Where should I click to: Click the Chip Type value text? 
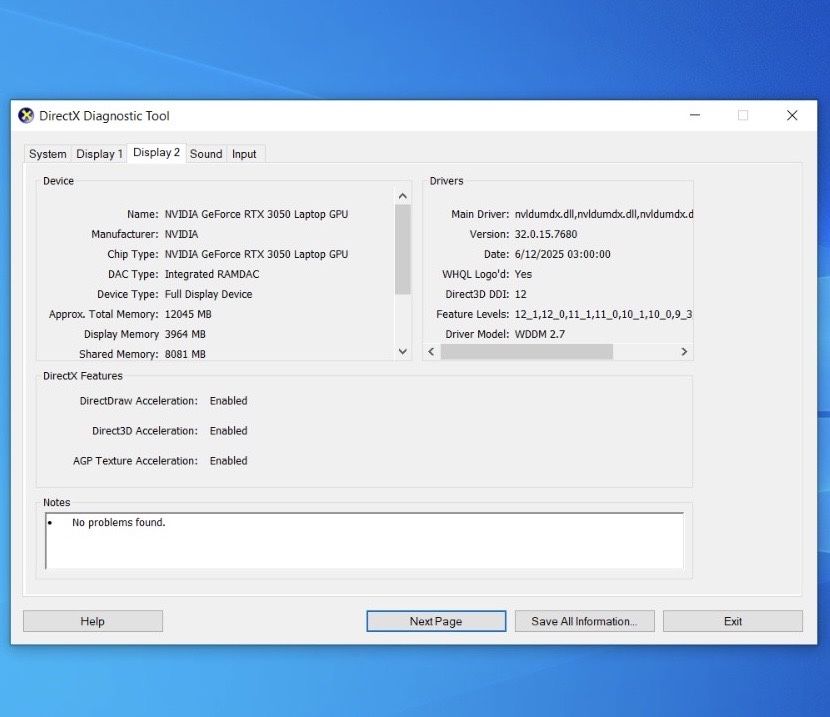coord(256,254)
